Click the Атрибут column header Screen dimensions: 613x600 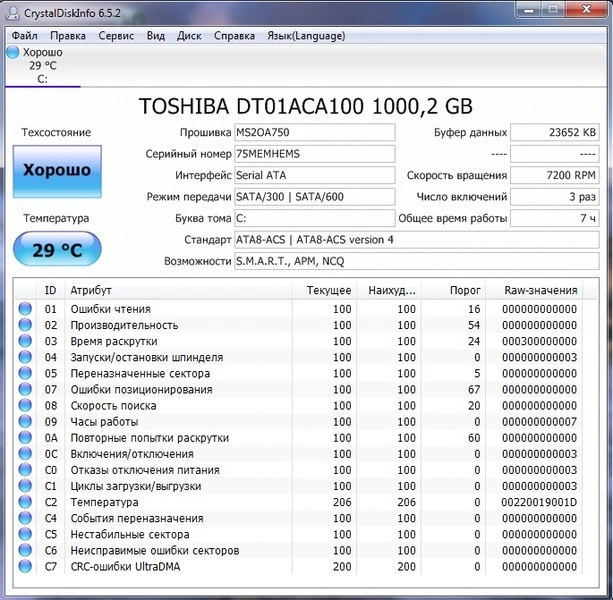pos(180,290)
